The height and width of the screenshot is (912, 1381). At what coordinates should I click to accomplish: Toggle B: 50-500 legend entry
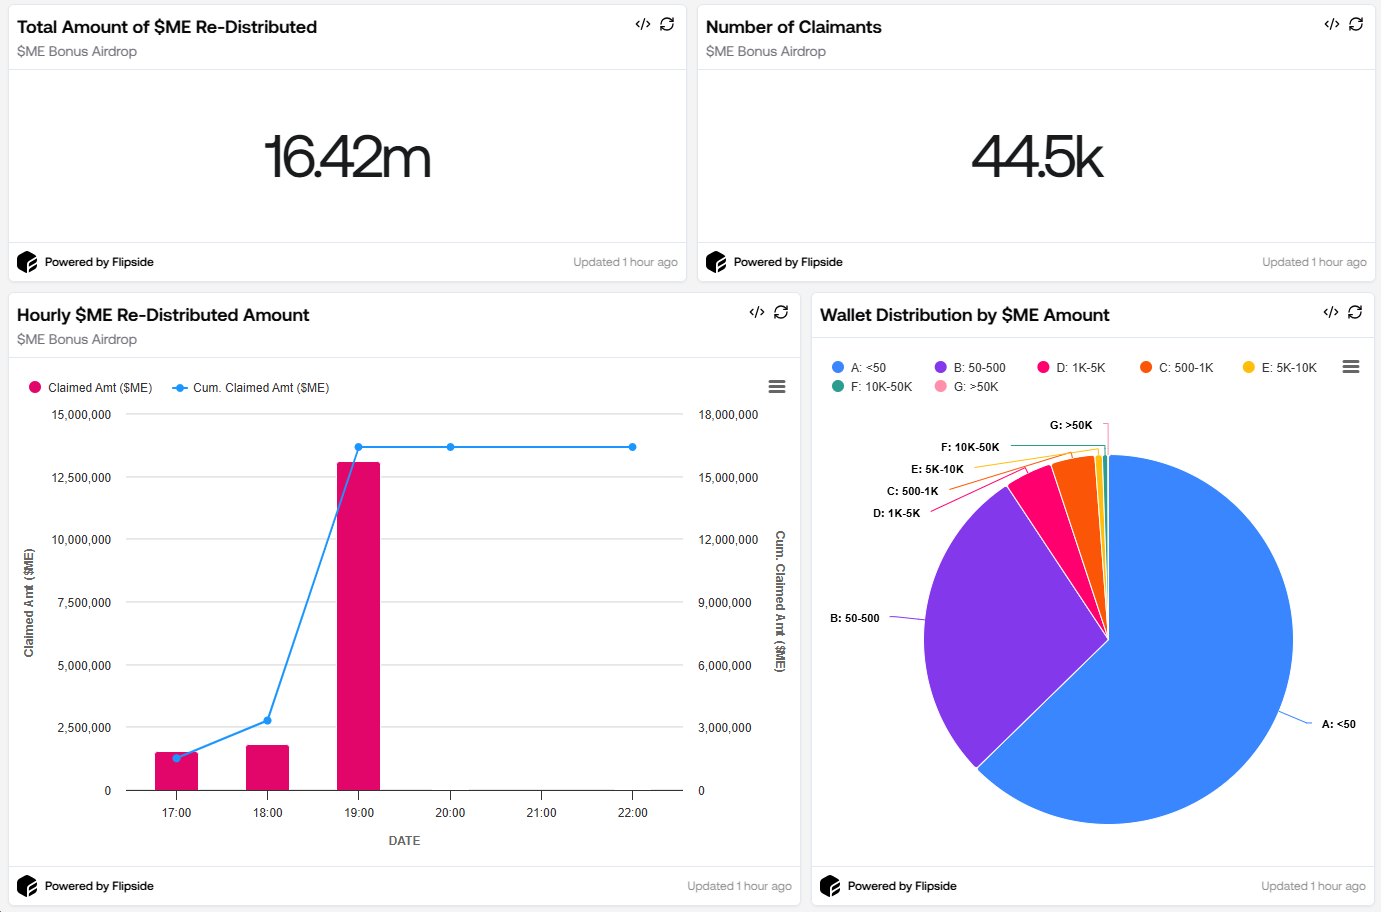click(x=970, y=368)
